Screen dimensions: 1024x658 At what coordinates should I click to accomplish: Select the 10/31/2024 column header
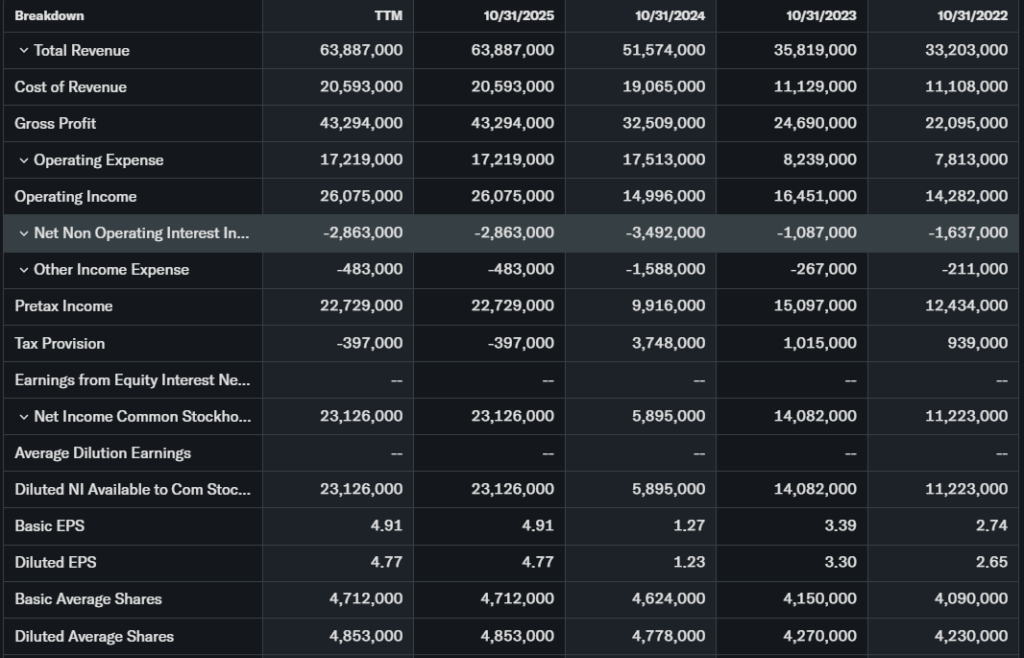pyautogui.click(x=669, y=16)
